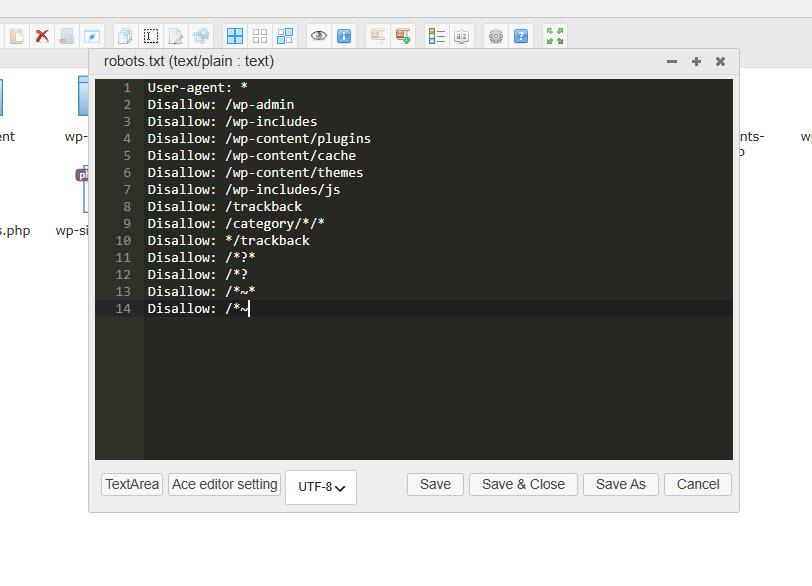Close the robots.txt editor dialog
The height and width of the screenshot is (586, 812).
click(720, 62)
